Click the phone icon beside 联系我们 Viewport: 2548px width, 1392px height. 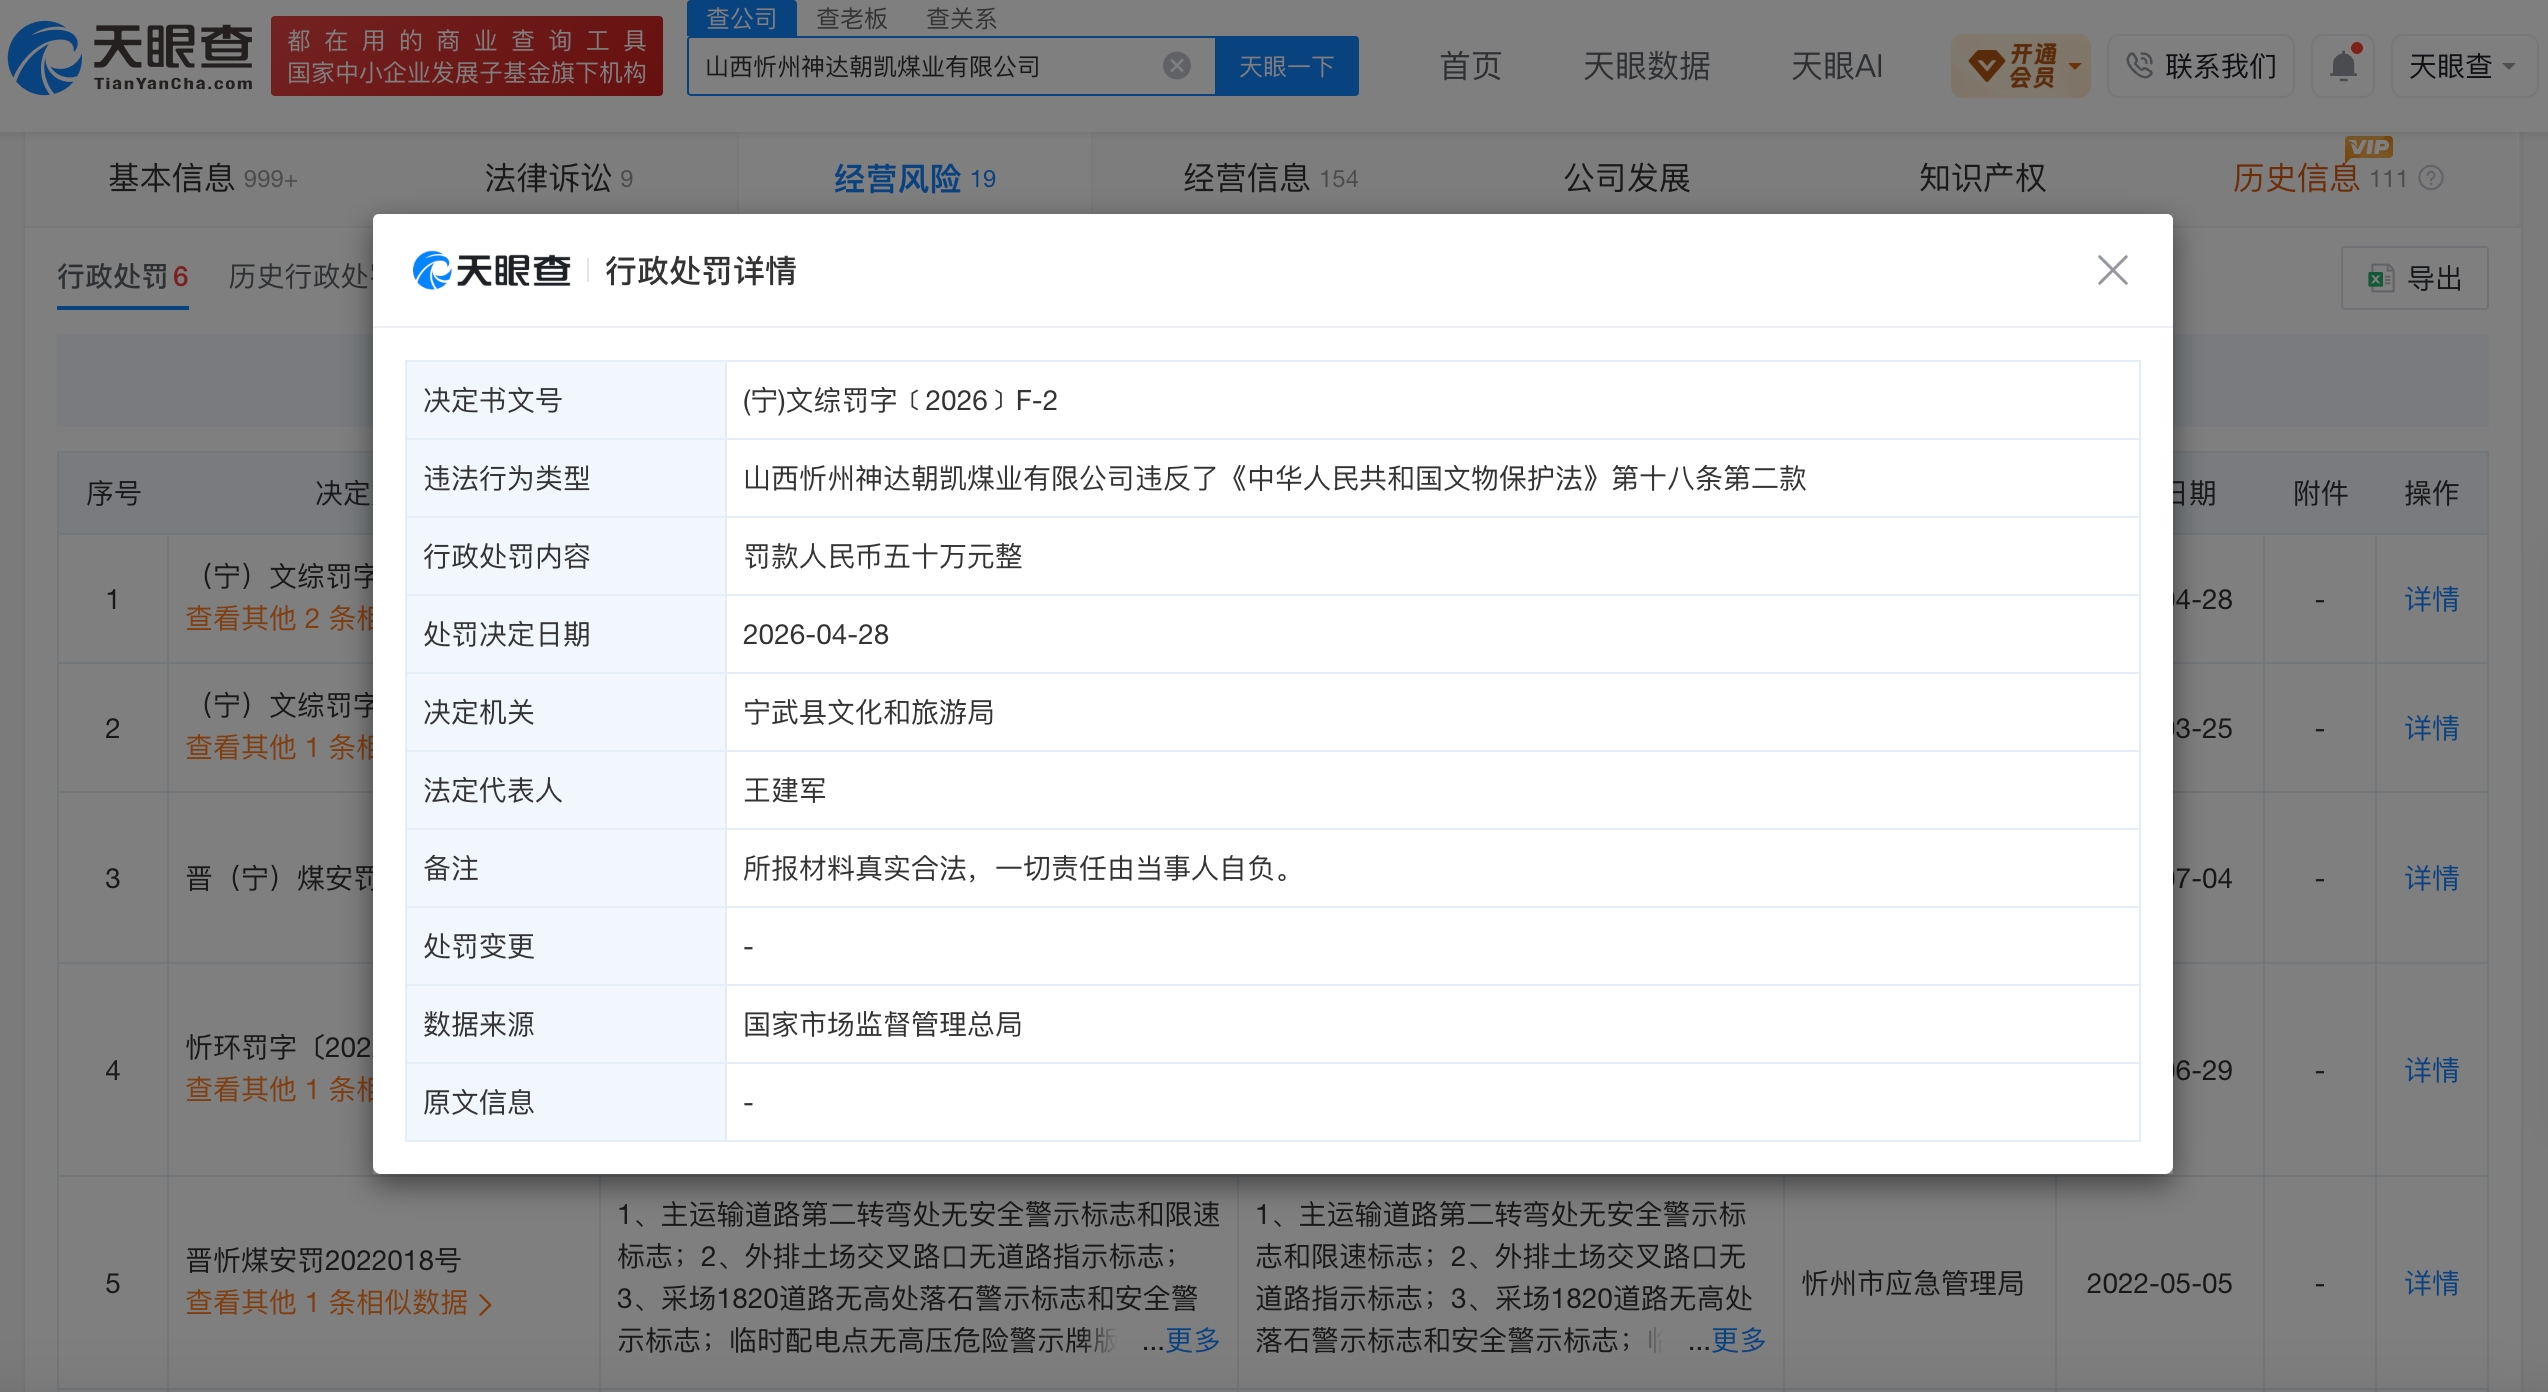(2139, 66)
